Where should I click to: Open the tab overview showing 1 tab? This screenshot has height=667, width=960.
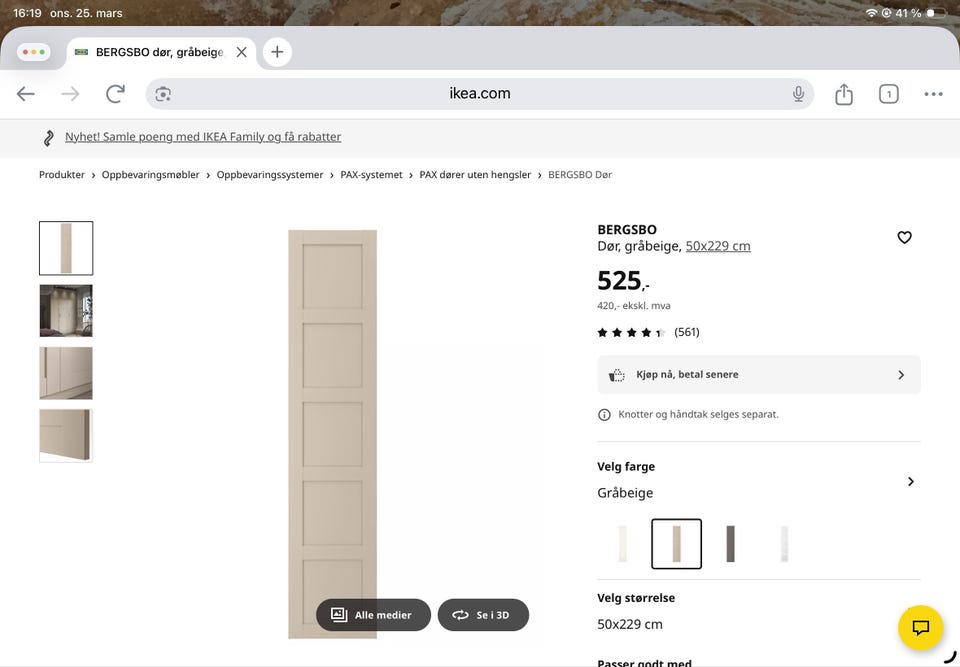[888, 93]
